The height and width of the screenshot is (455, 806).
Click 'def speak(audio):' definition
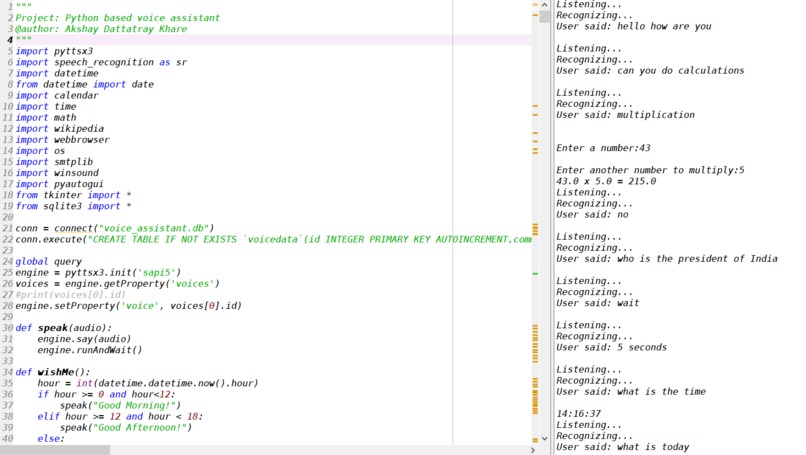click(64, 328)
